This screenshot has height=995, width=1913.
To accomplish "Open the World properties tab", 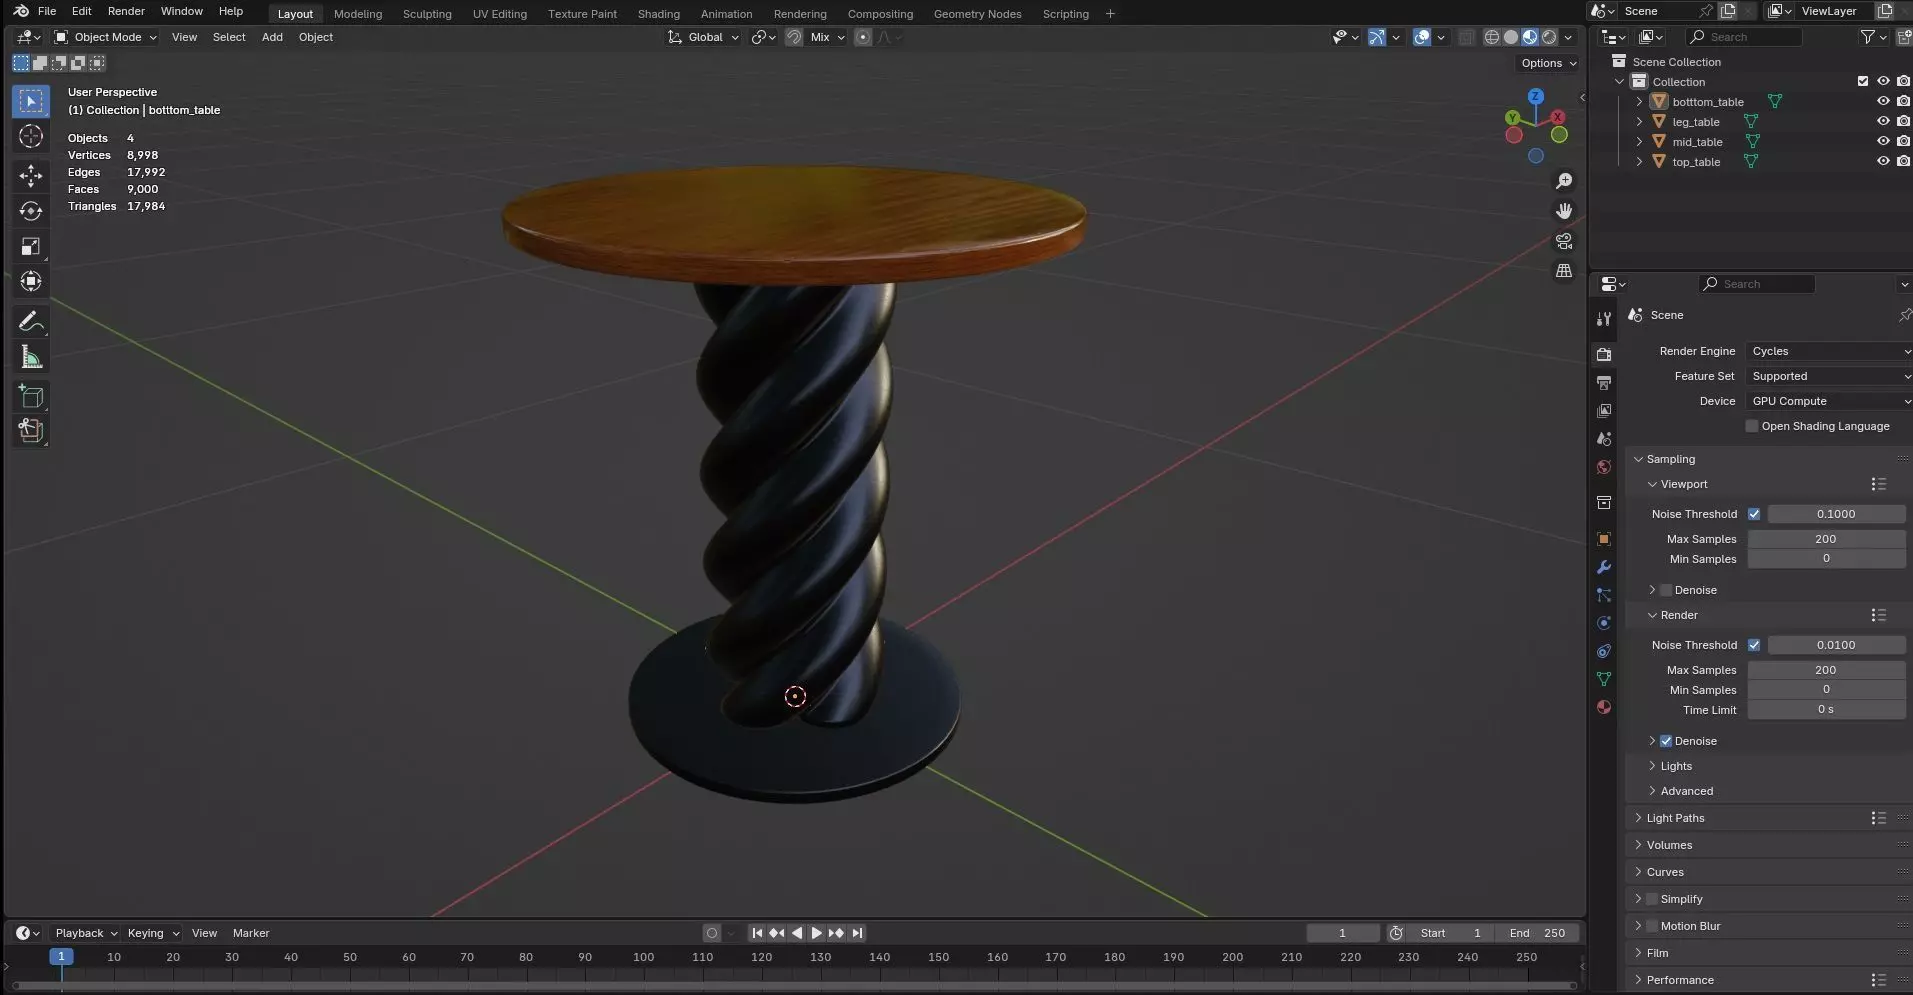I will pos(1604,467).
